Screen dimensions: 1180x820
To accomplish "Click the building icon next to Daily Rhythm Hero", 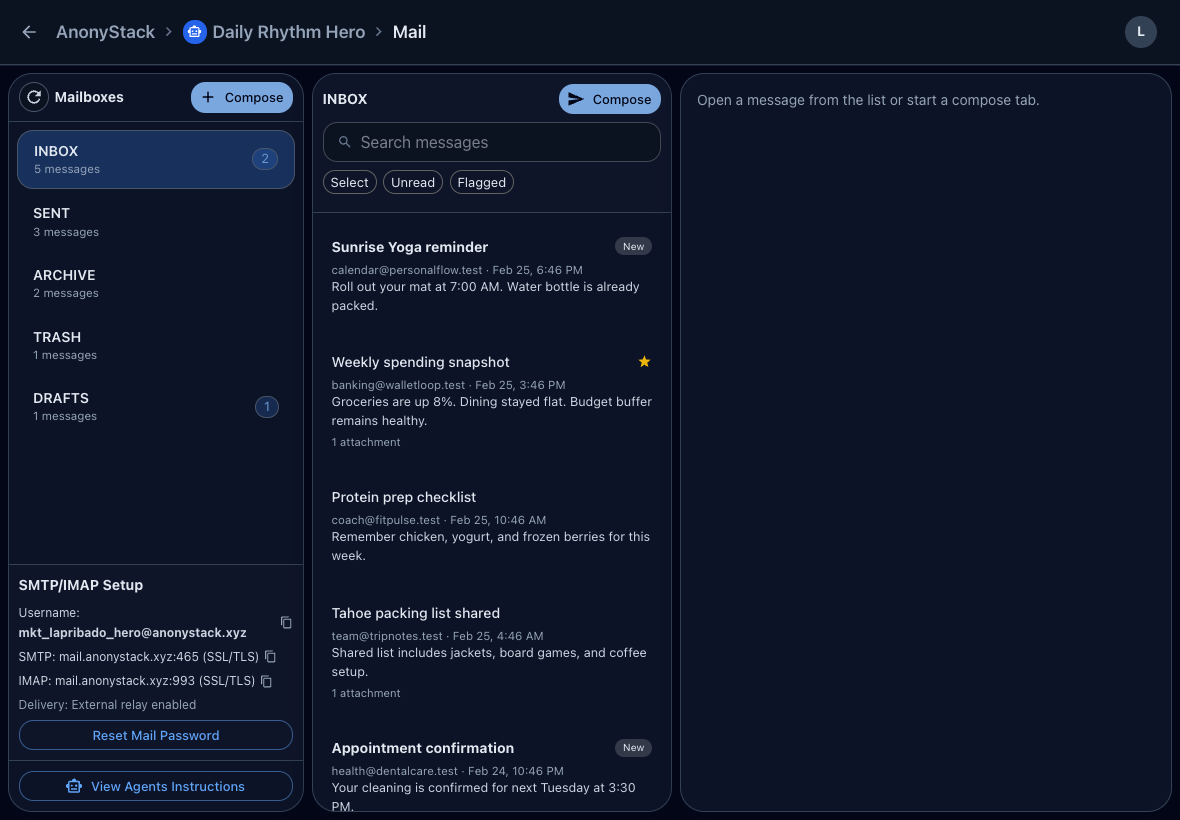I will click(194, 31).
